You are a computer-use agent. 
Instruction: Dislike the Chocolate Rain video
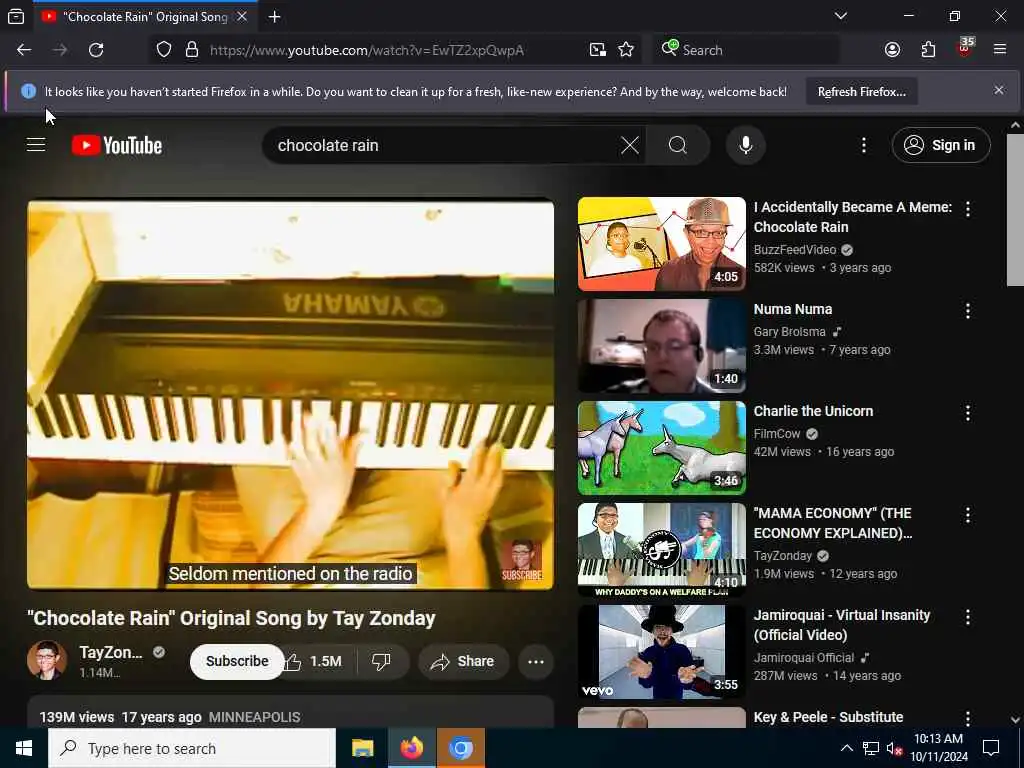pos(381,662)
